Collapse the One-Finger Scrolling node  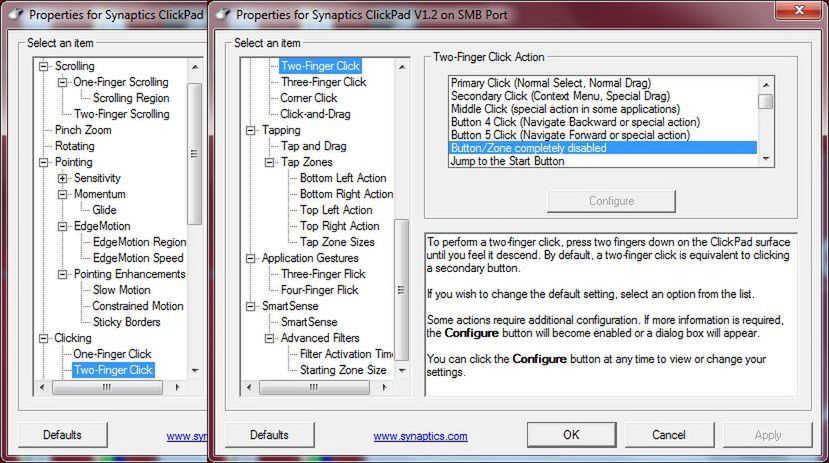[x=62, y=82]
